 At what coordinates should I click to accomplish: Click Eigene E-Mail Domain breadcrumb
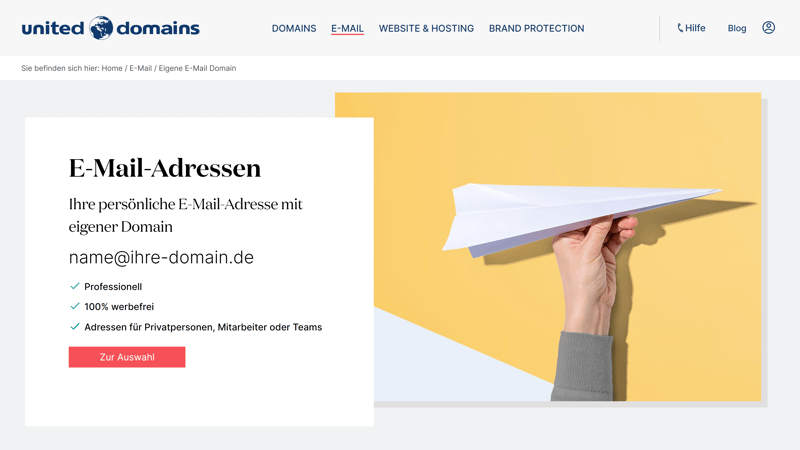pos(197,68)
